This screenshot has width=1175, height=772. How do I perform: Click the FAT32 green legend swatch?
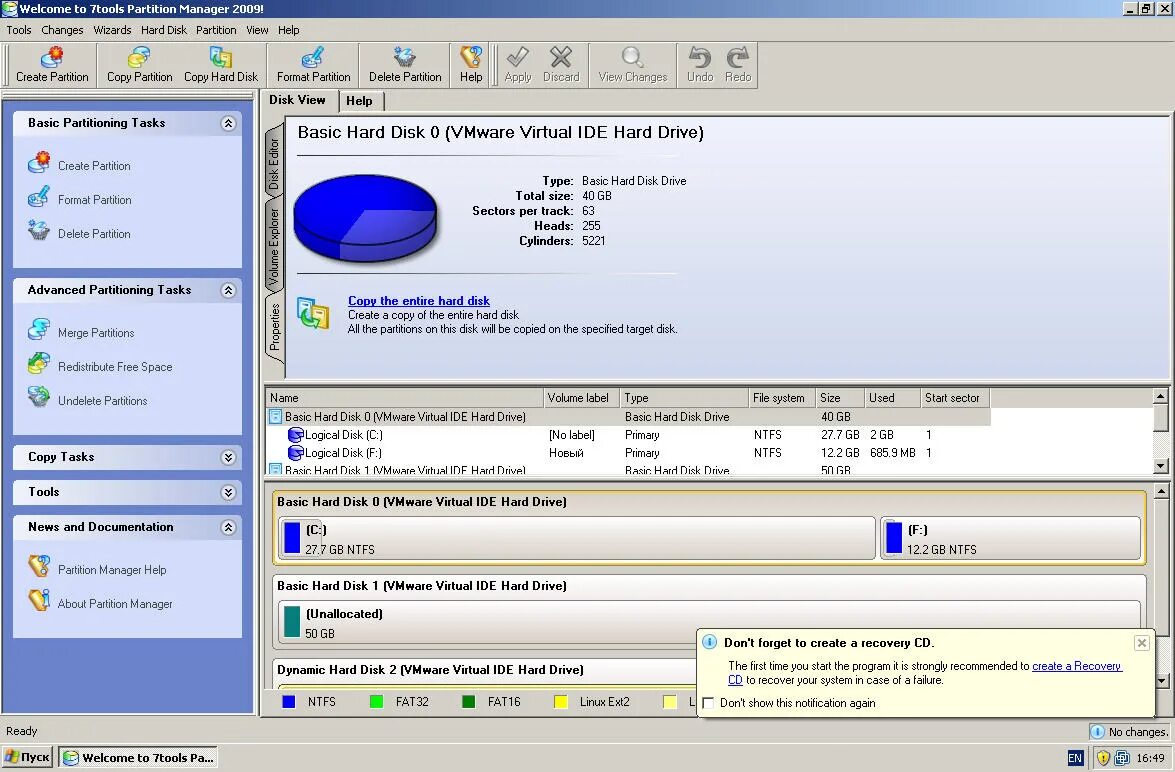[x=376, y=702]
